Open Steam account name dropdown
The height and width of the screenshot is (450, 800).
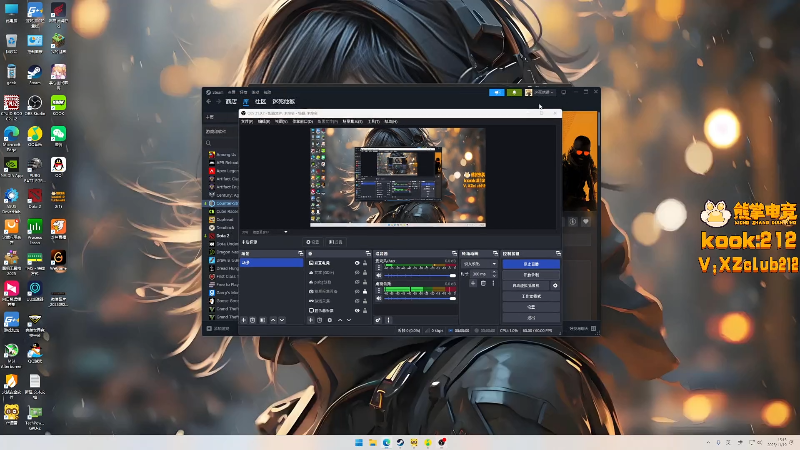[x=544, y=92]
